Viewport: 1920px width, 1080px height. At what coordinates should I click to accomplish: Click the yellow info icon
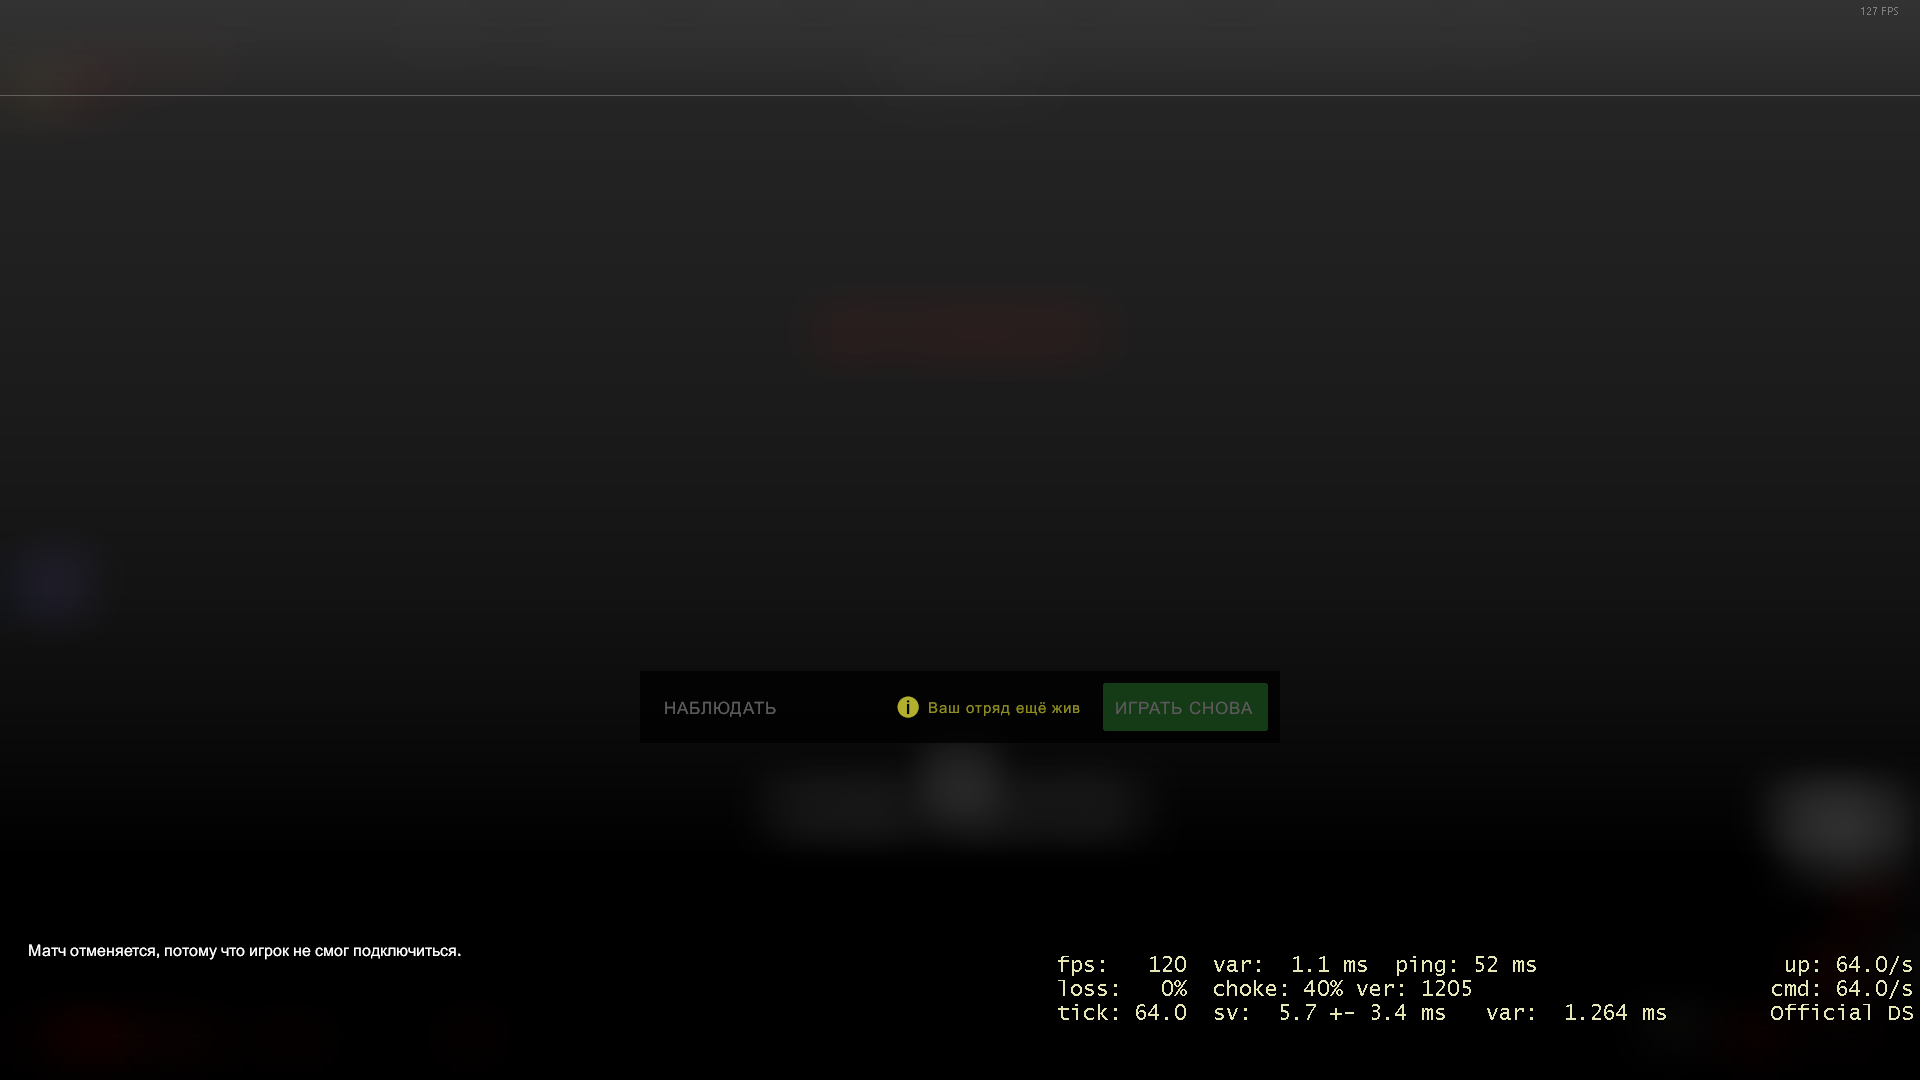point(908,707)
